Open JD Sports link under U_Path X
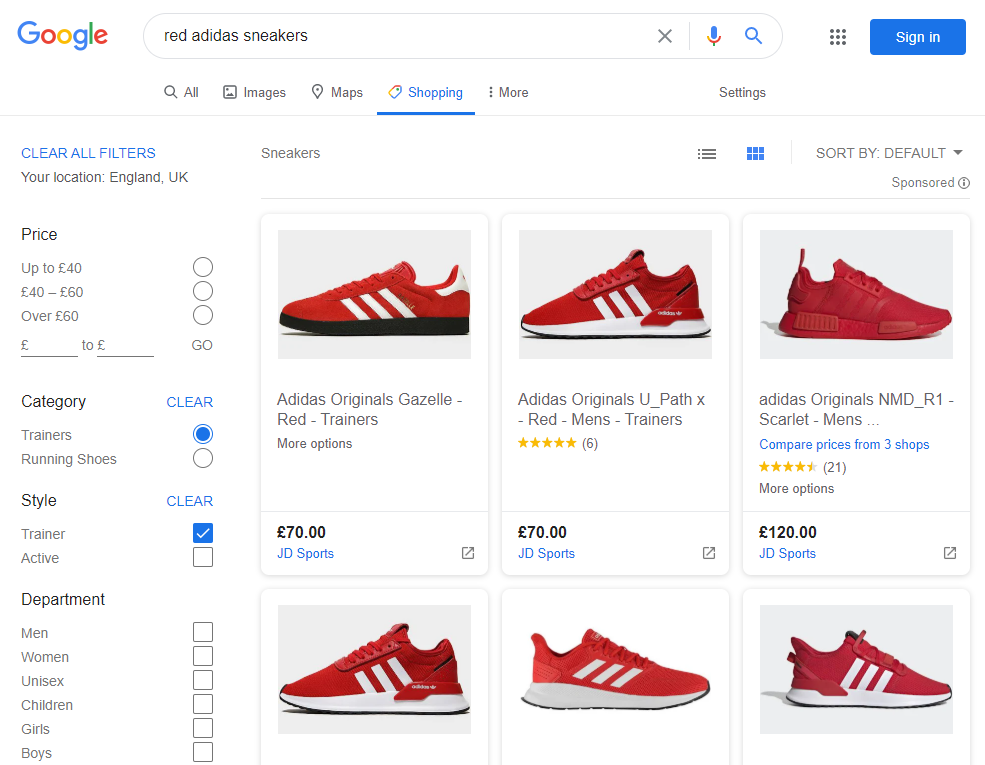The image size is (985, 765). click(x=546, y=553)
